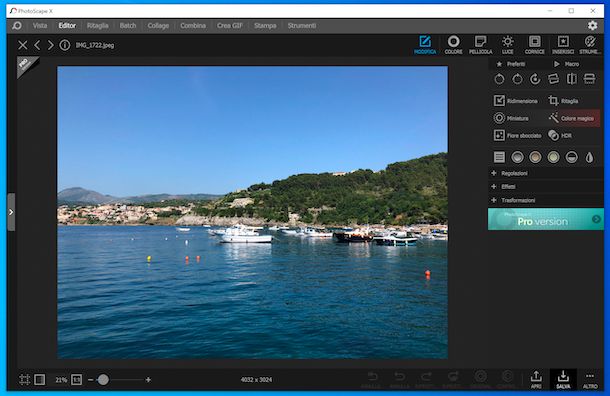The image size is (610, 396).
Task: Click the PhotoScape search magnifier icon
Action: 17,26
